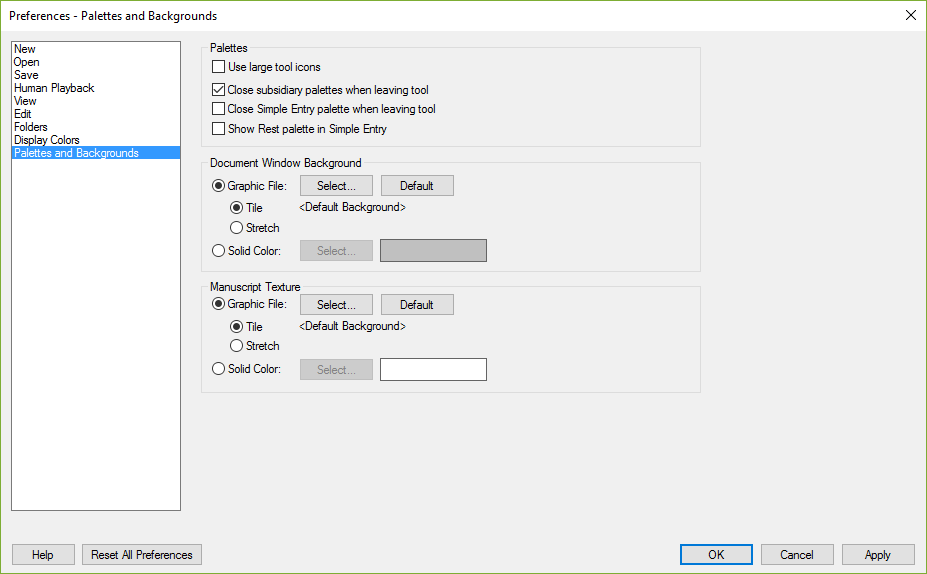927x574 pixels.
Task: Cancel the preferences dialog
Action: tap(797, 554)
